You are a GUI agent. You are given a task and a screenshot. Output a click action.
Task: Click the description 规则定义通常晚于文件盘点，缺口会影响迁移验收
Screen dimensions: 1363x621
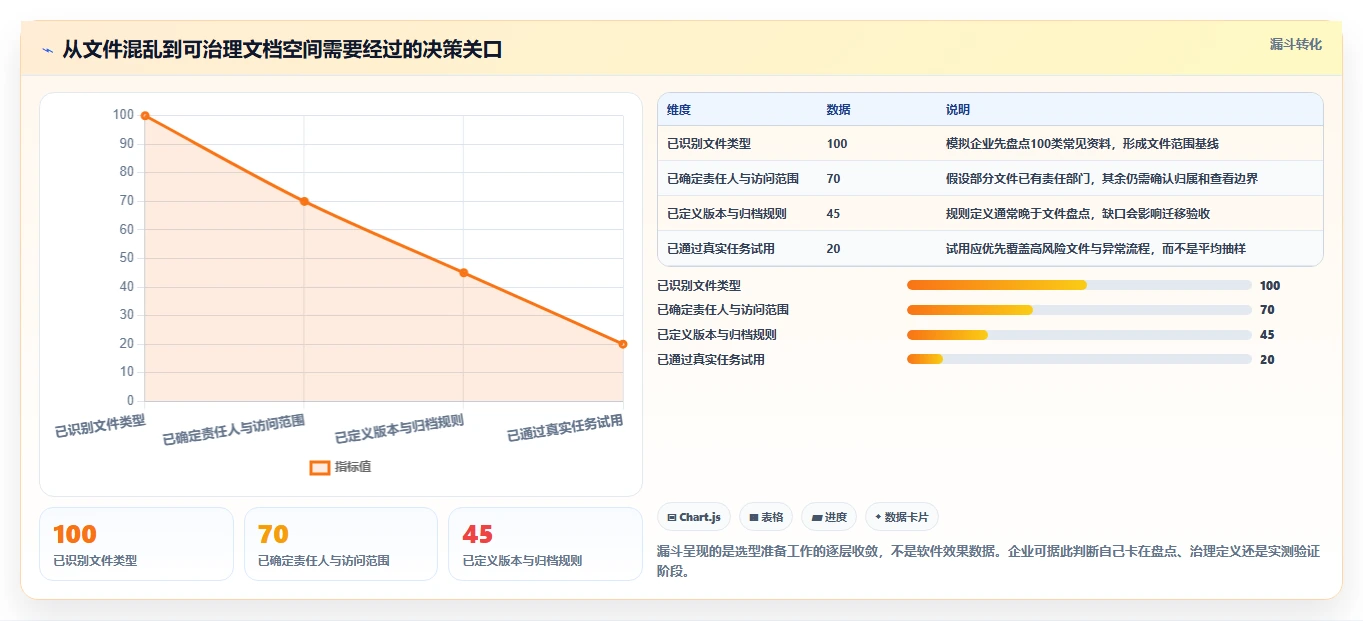tap(1078, 214)
